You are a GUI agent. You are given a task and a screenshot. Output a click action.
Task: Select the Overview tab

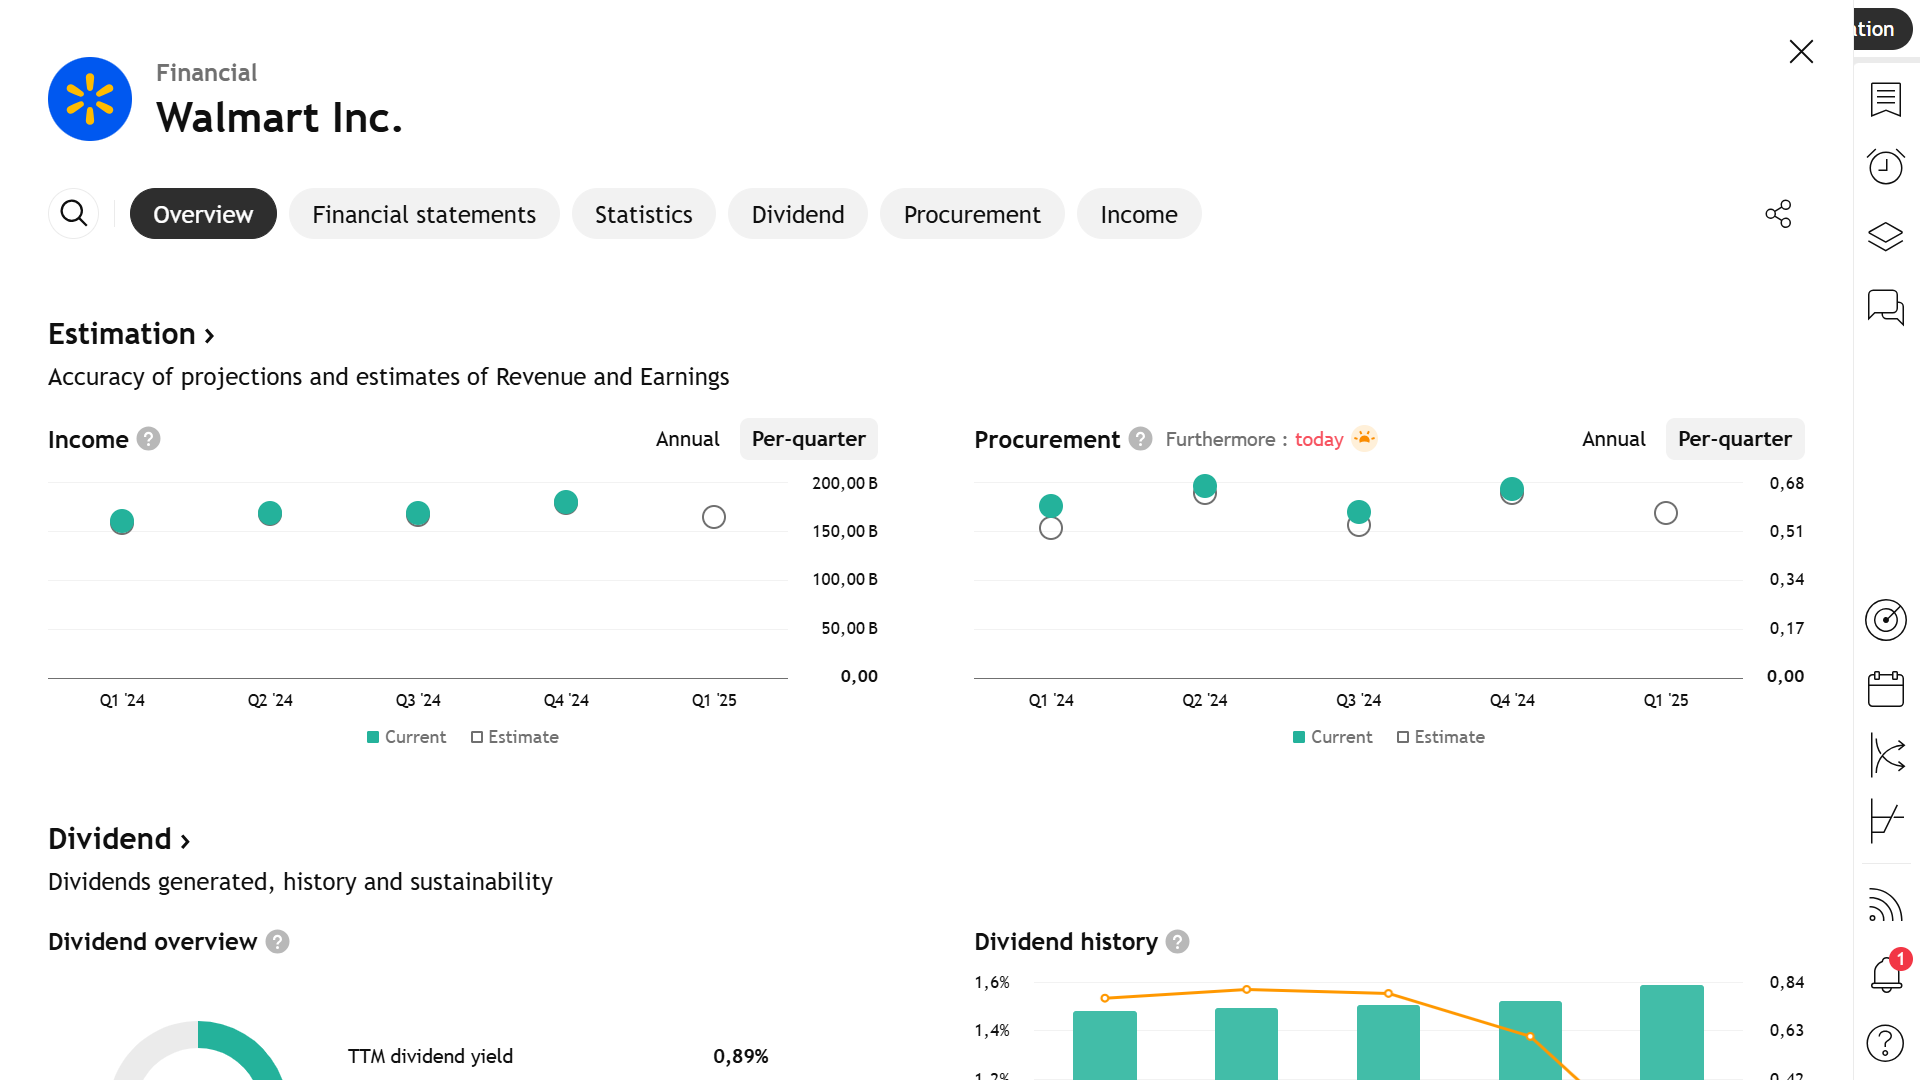[x=203, y=214]
